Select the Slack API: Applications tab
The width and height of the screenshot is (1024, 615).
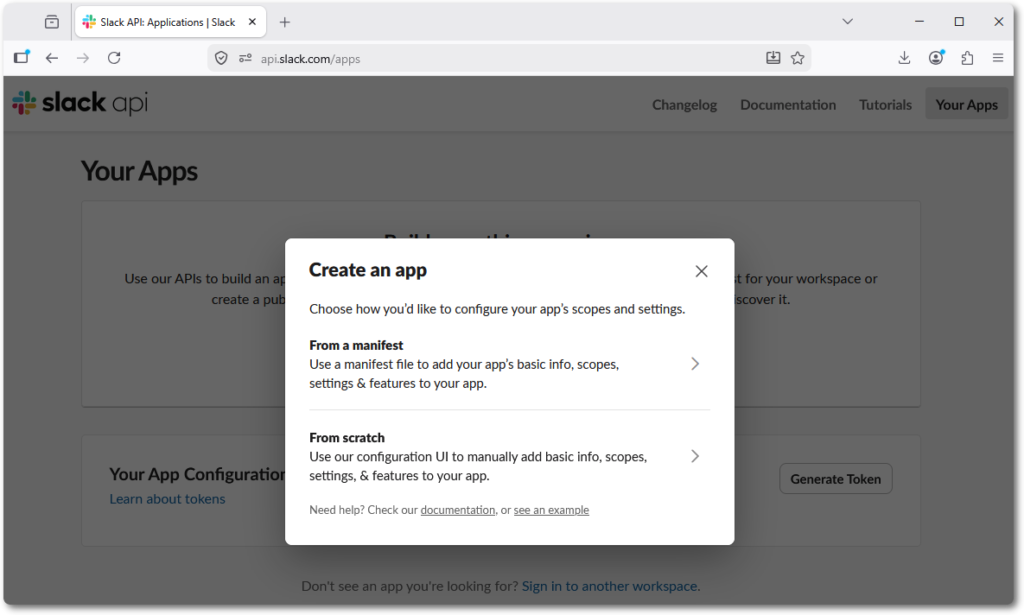click(170, 22)
